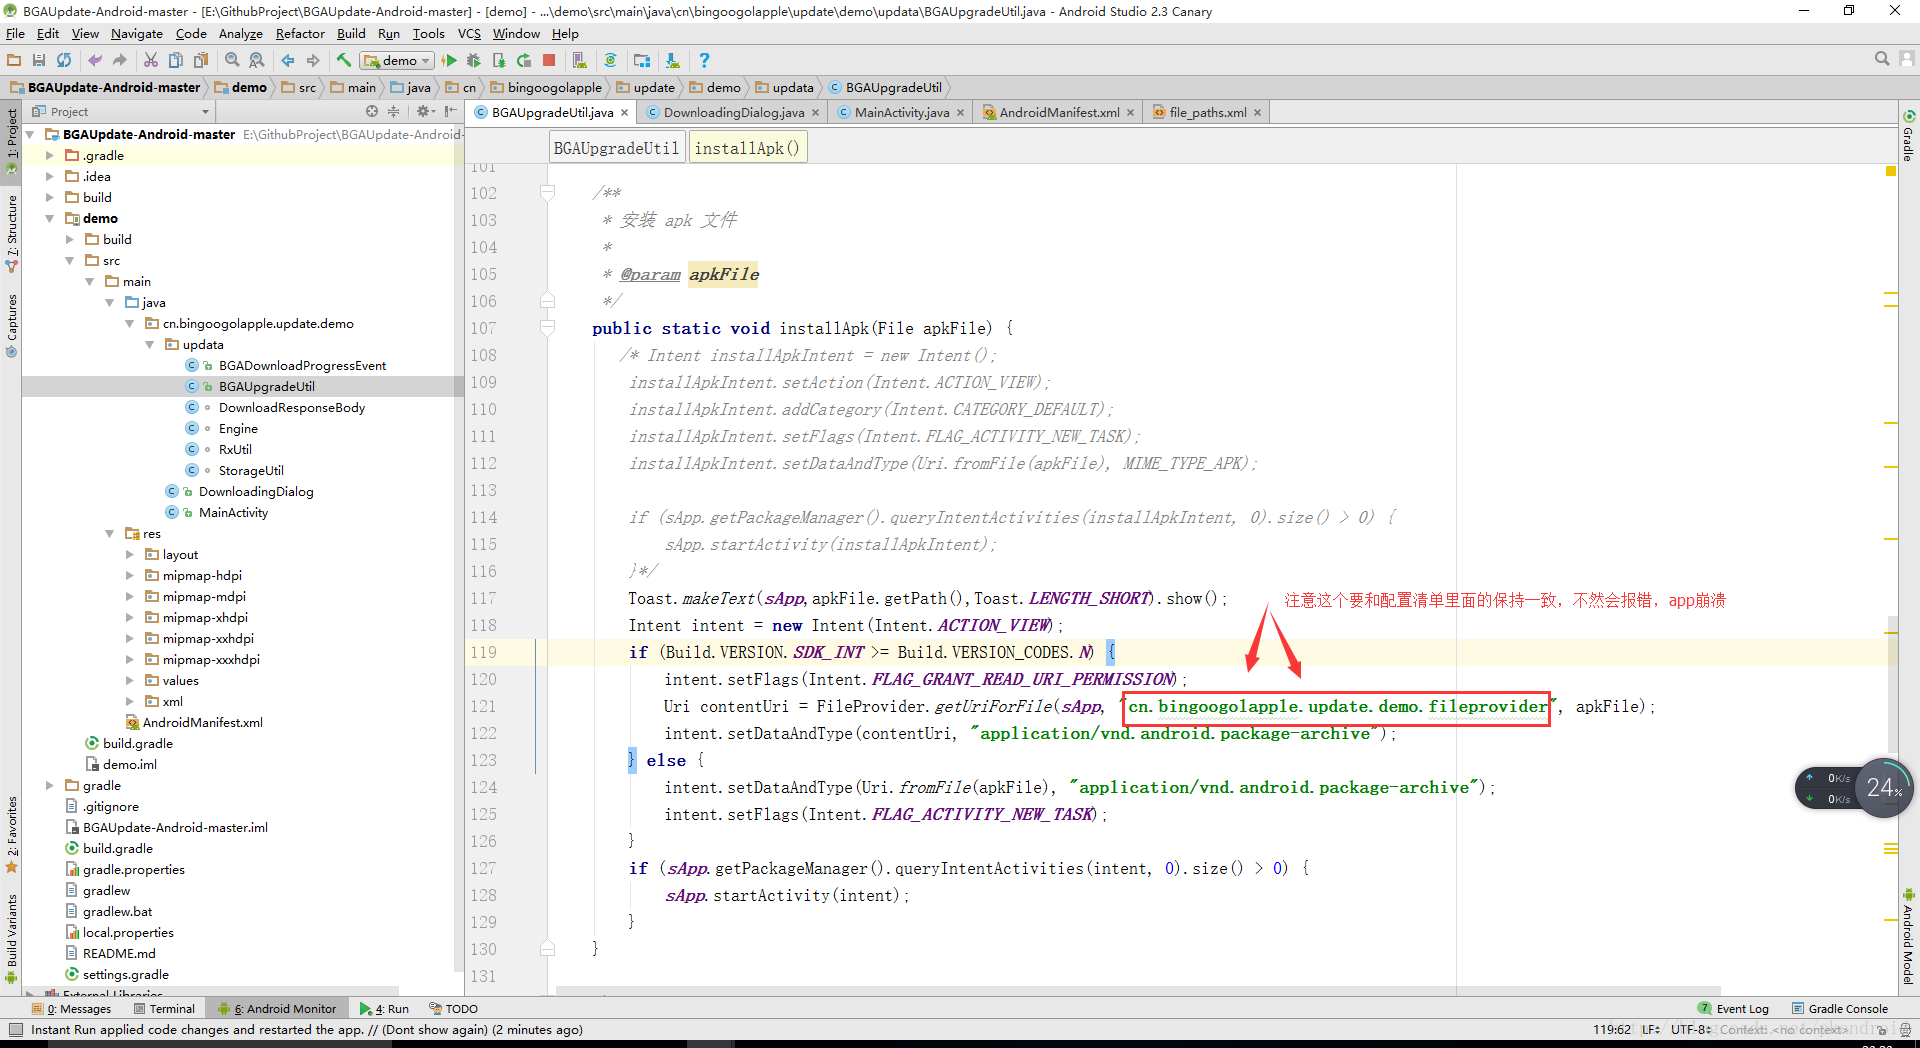The height and width of the screenshot is (1048, 1920).
Task: Click the Save All icon
Action: (39, 61)
